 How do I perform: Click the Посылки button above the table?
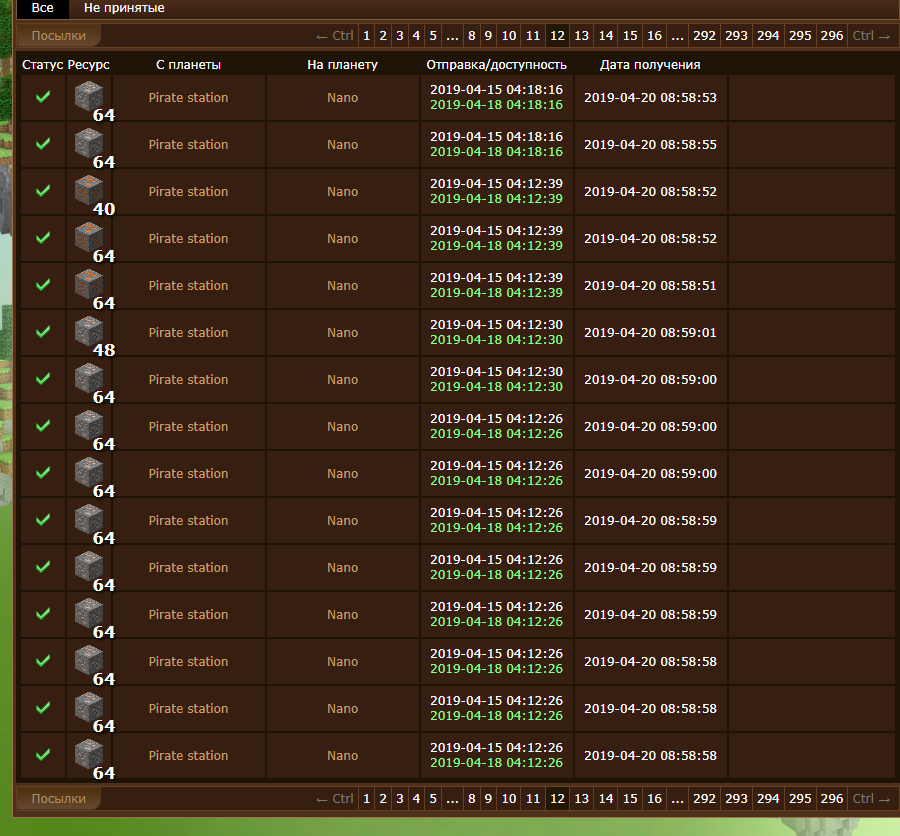pos(59,36)
